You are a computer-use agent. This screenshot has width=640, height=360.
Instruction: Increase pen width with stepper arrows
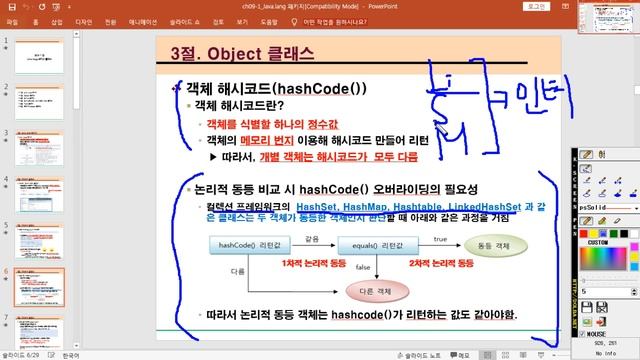(x=634, y=290)
